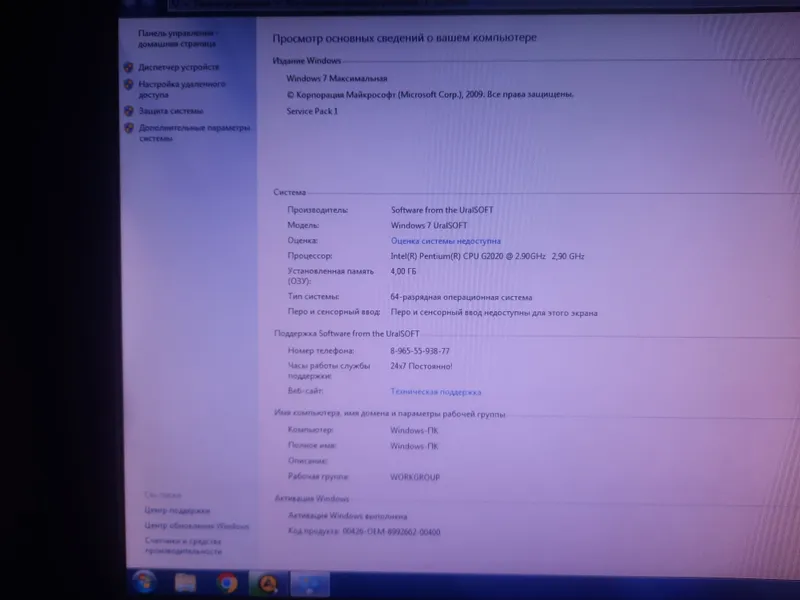Open Счетчики и средства производительности link
The image size is (800, 600).
[x=183, y=546]
